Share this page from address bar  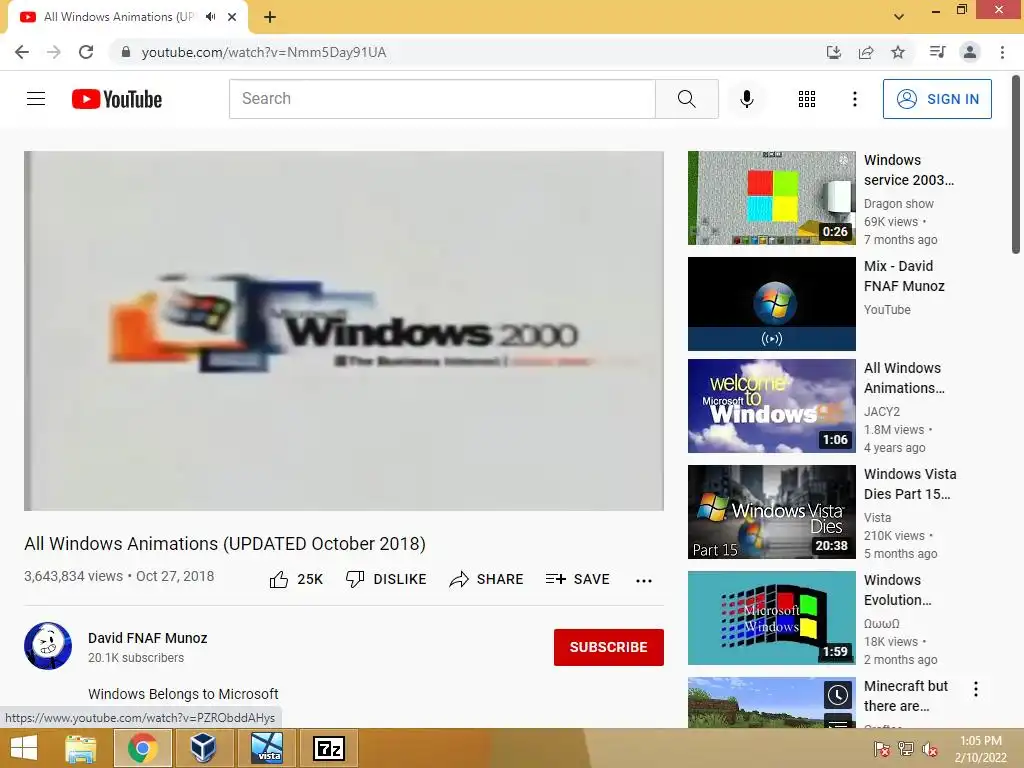[866, 52]
